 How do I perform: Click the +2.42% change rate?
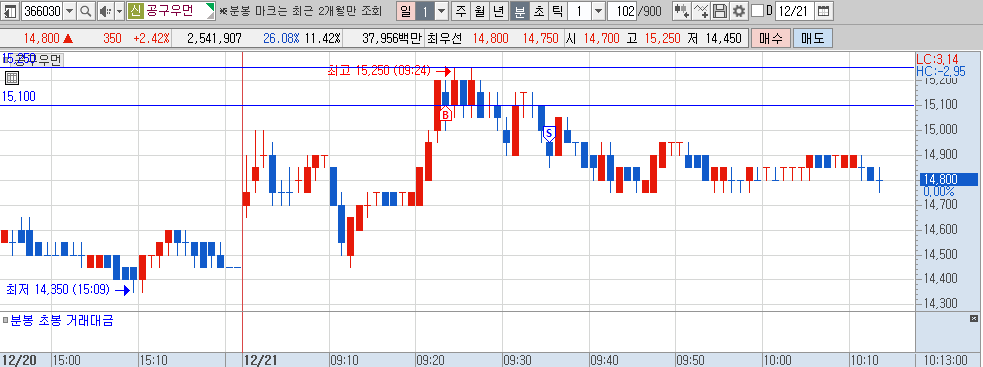(151, 38)
